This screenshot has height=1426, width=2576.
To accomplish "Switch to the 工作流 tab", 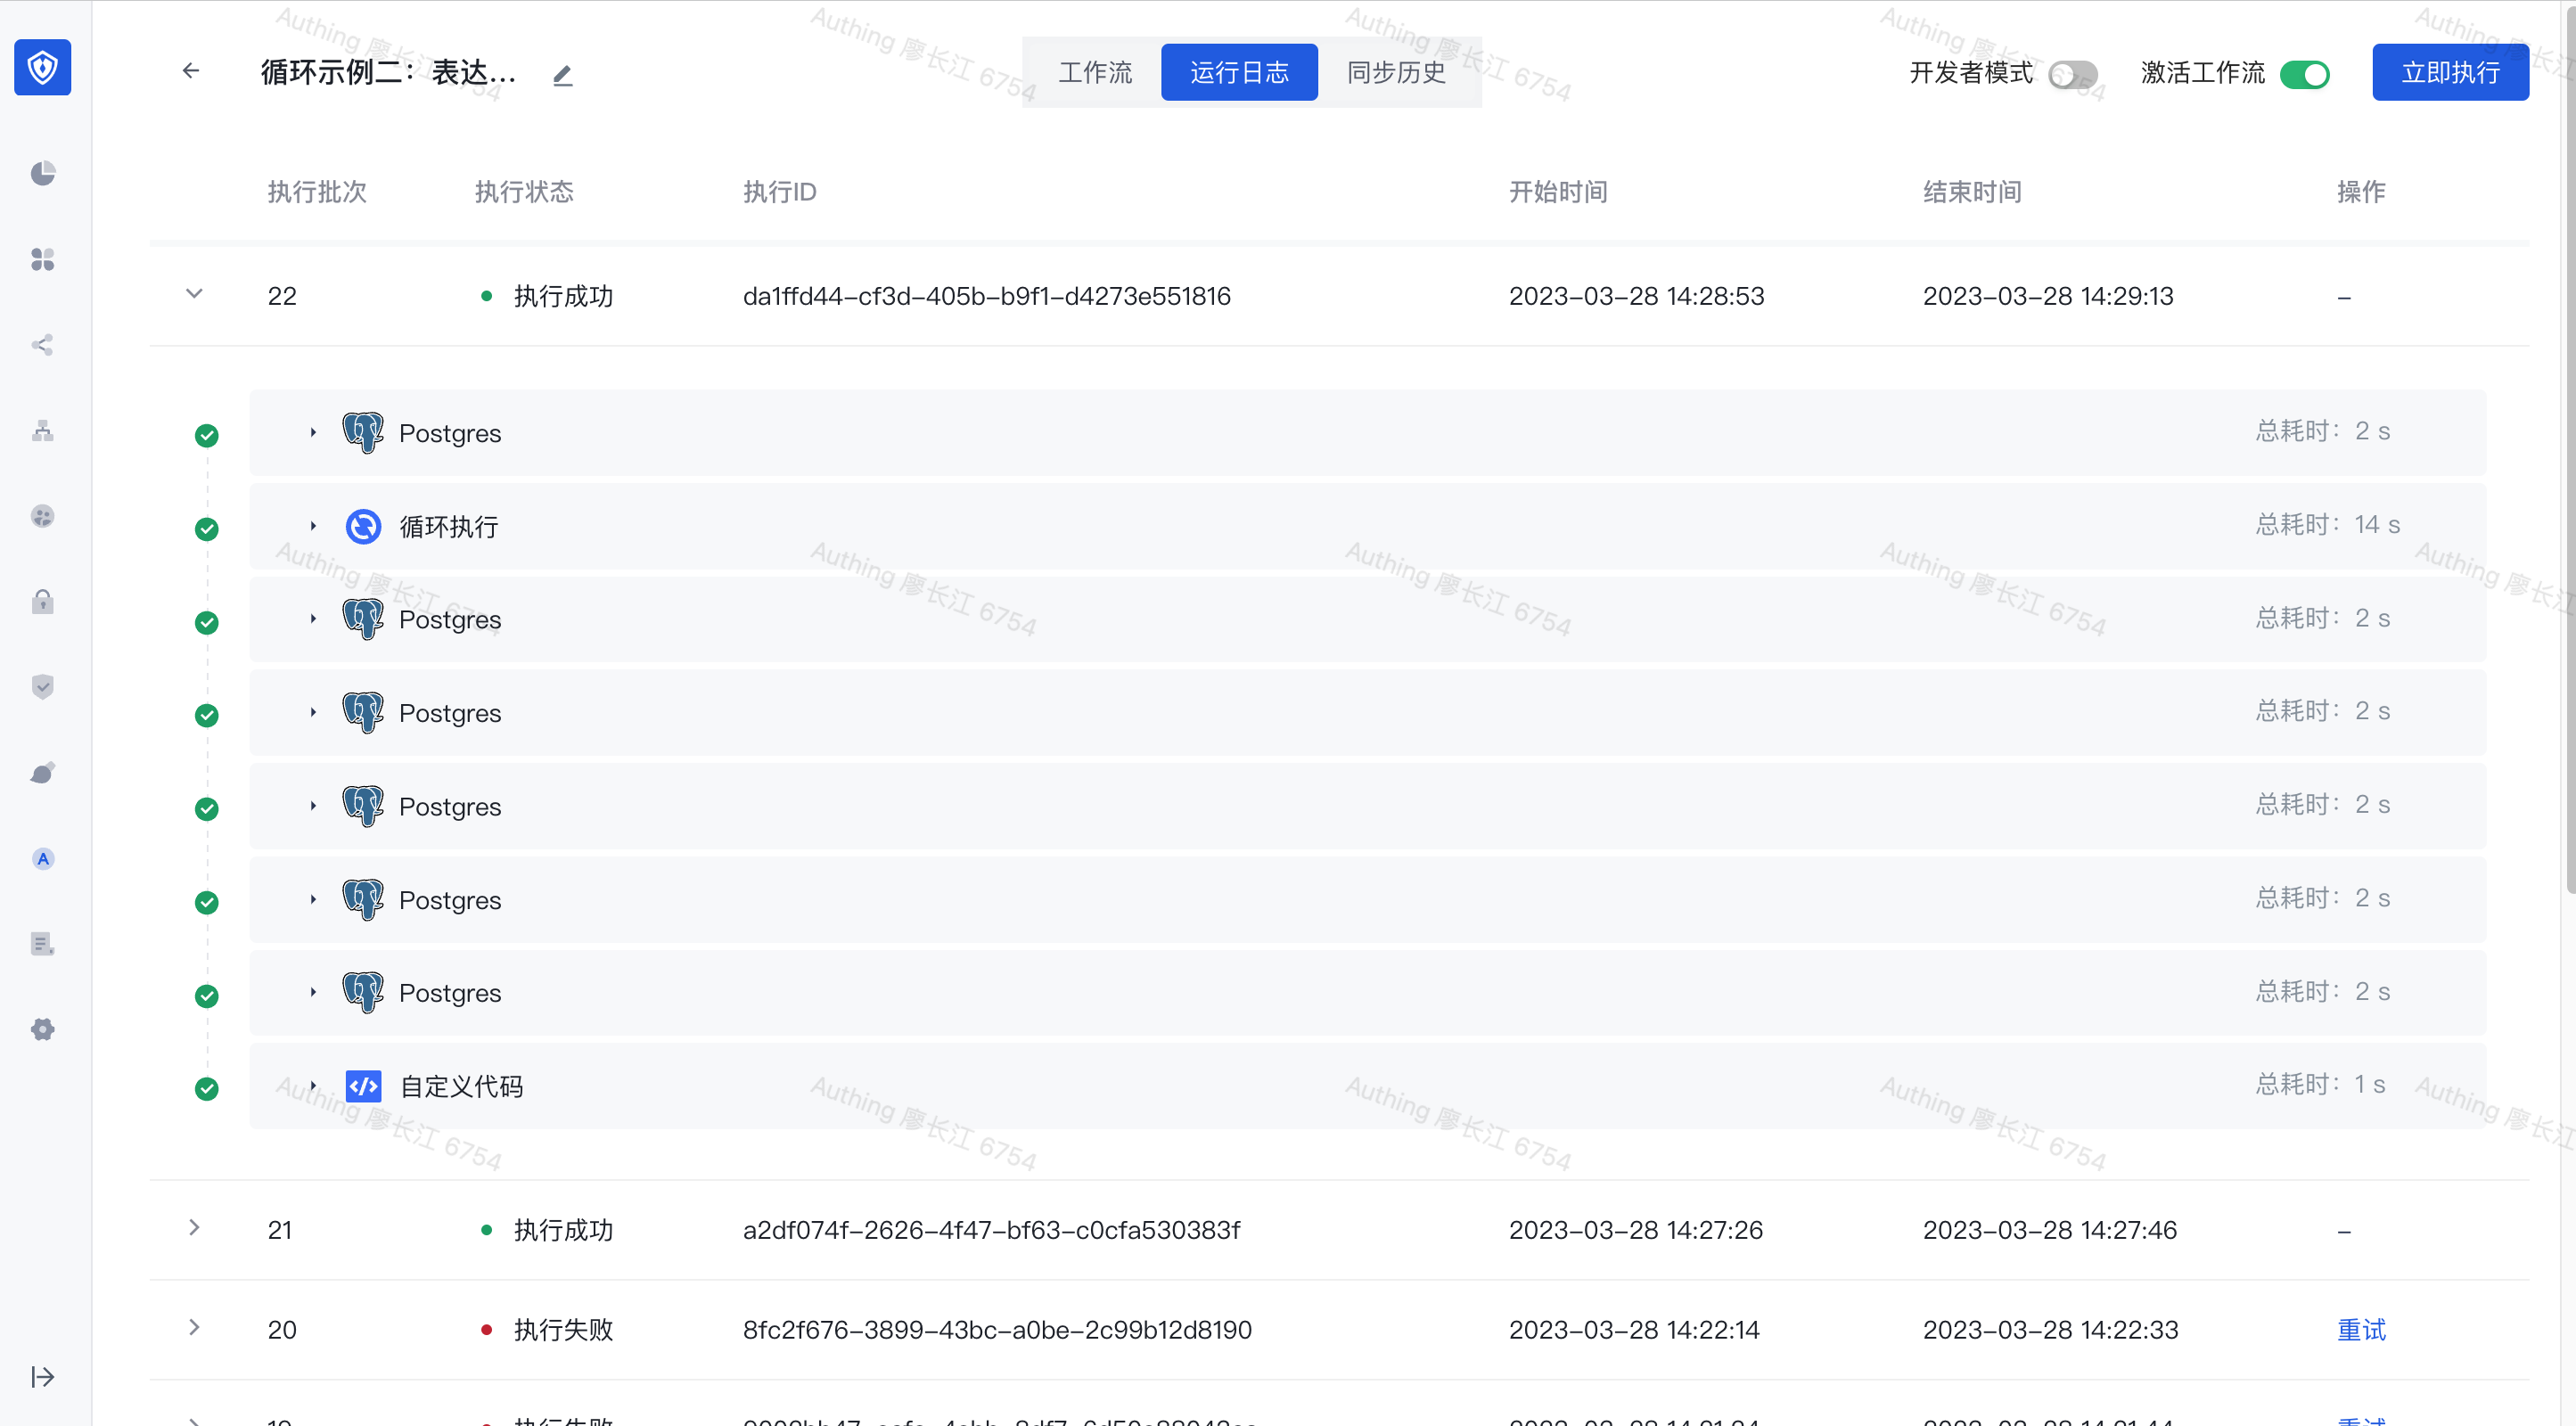I will [x=1094, y=72].
